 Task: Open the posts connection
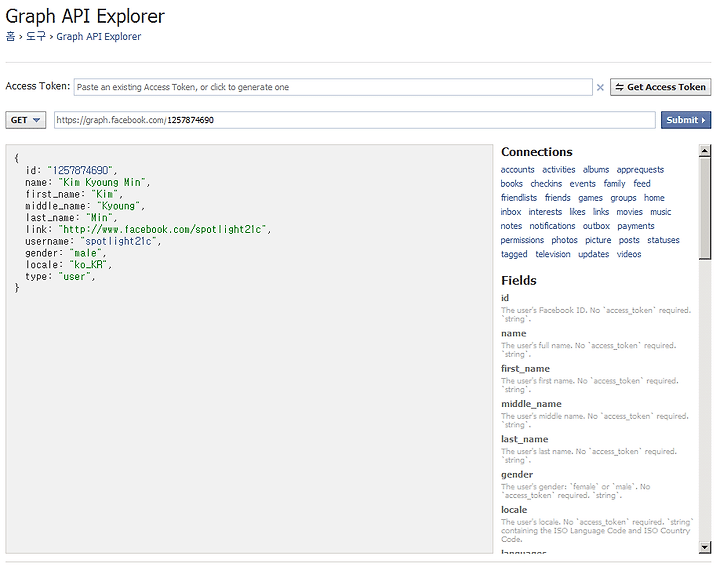click(629, 241)
